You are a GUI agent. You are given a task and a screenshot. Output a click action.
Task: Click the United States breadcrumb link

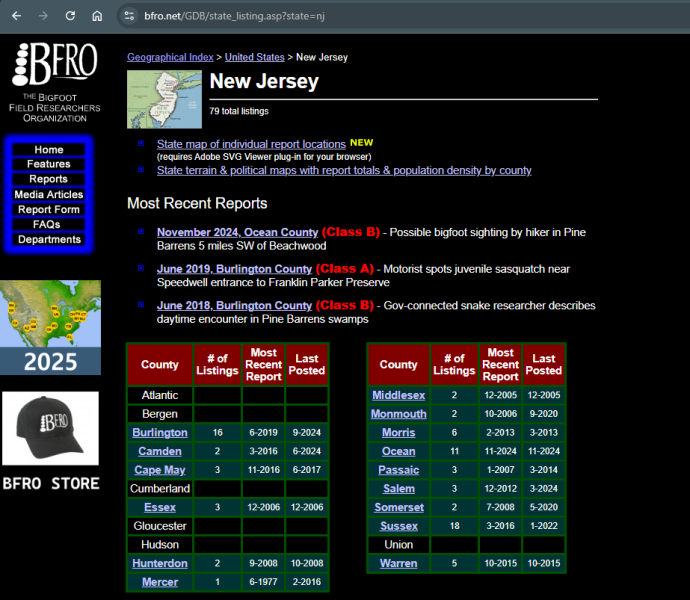254,58
